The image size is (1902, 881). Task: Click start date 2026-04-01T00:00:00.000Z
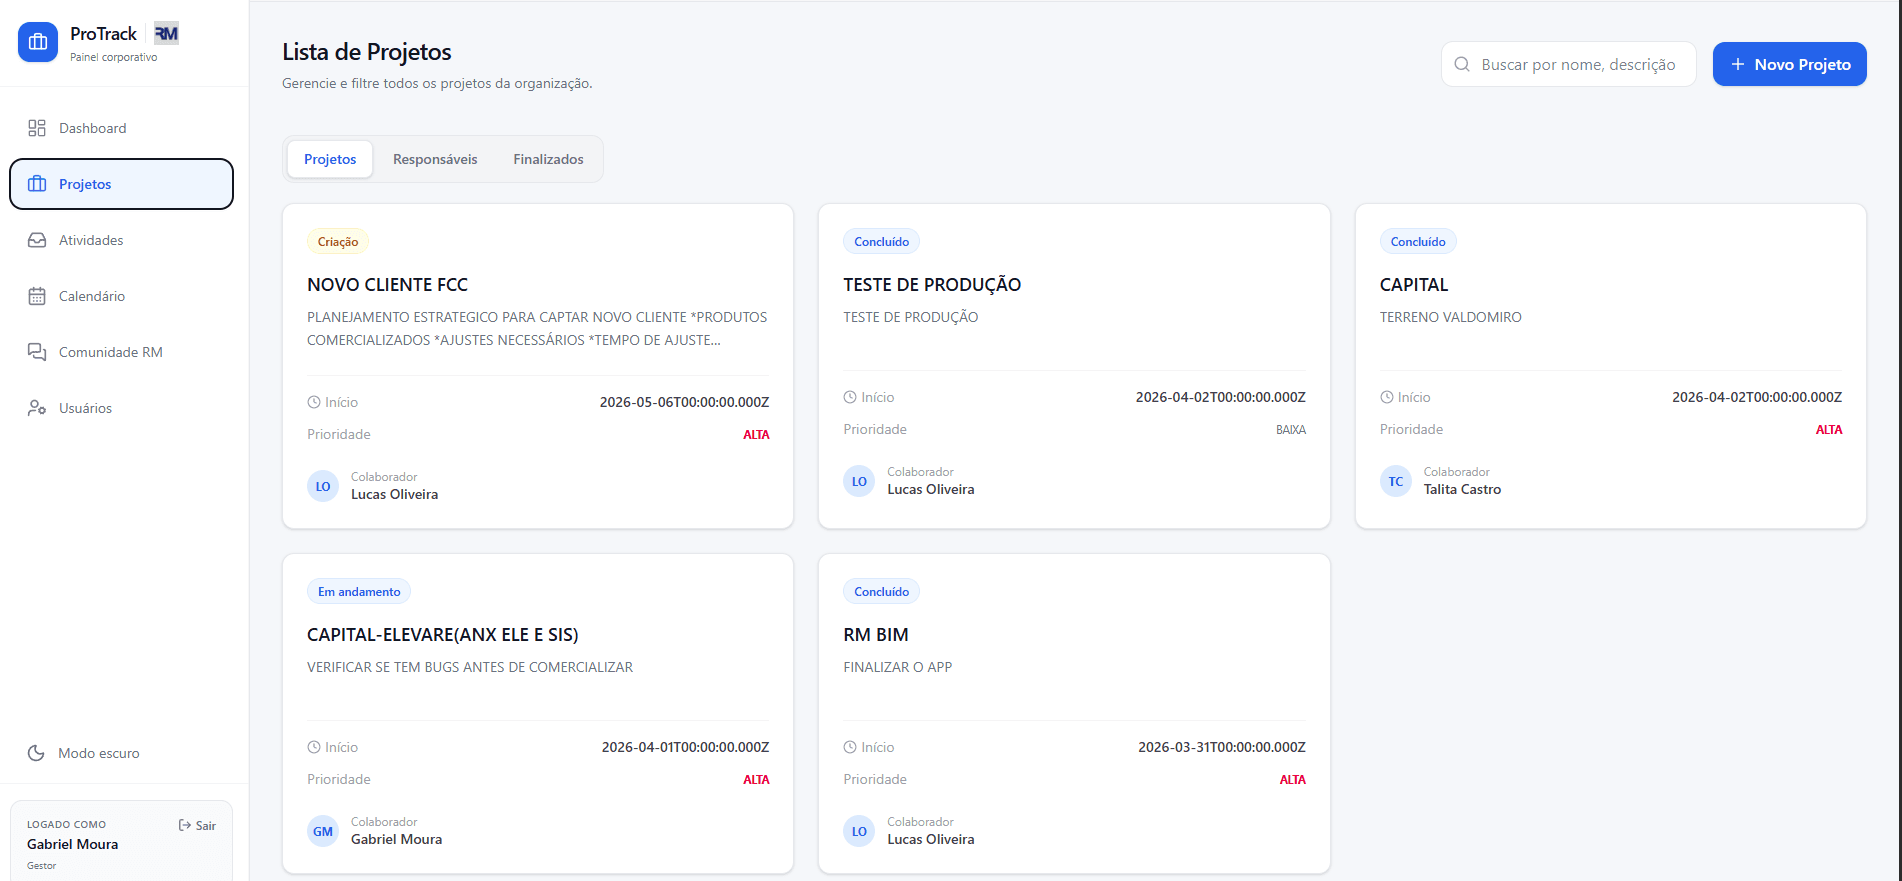685,747
